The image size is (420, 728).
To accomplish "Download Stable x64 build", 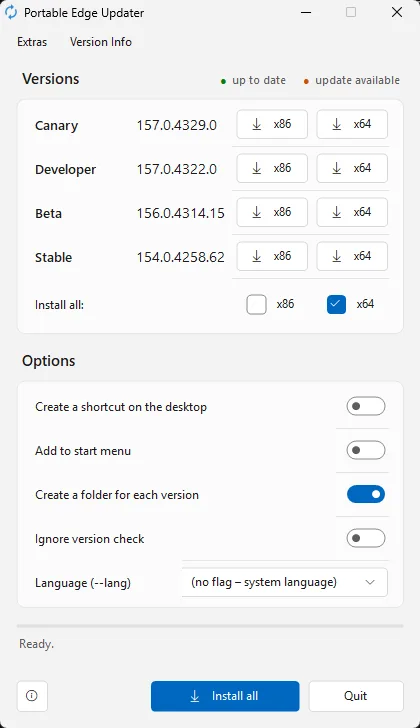I will tap(352, 256).
